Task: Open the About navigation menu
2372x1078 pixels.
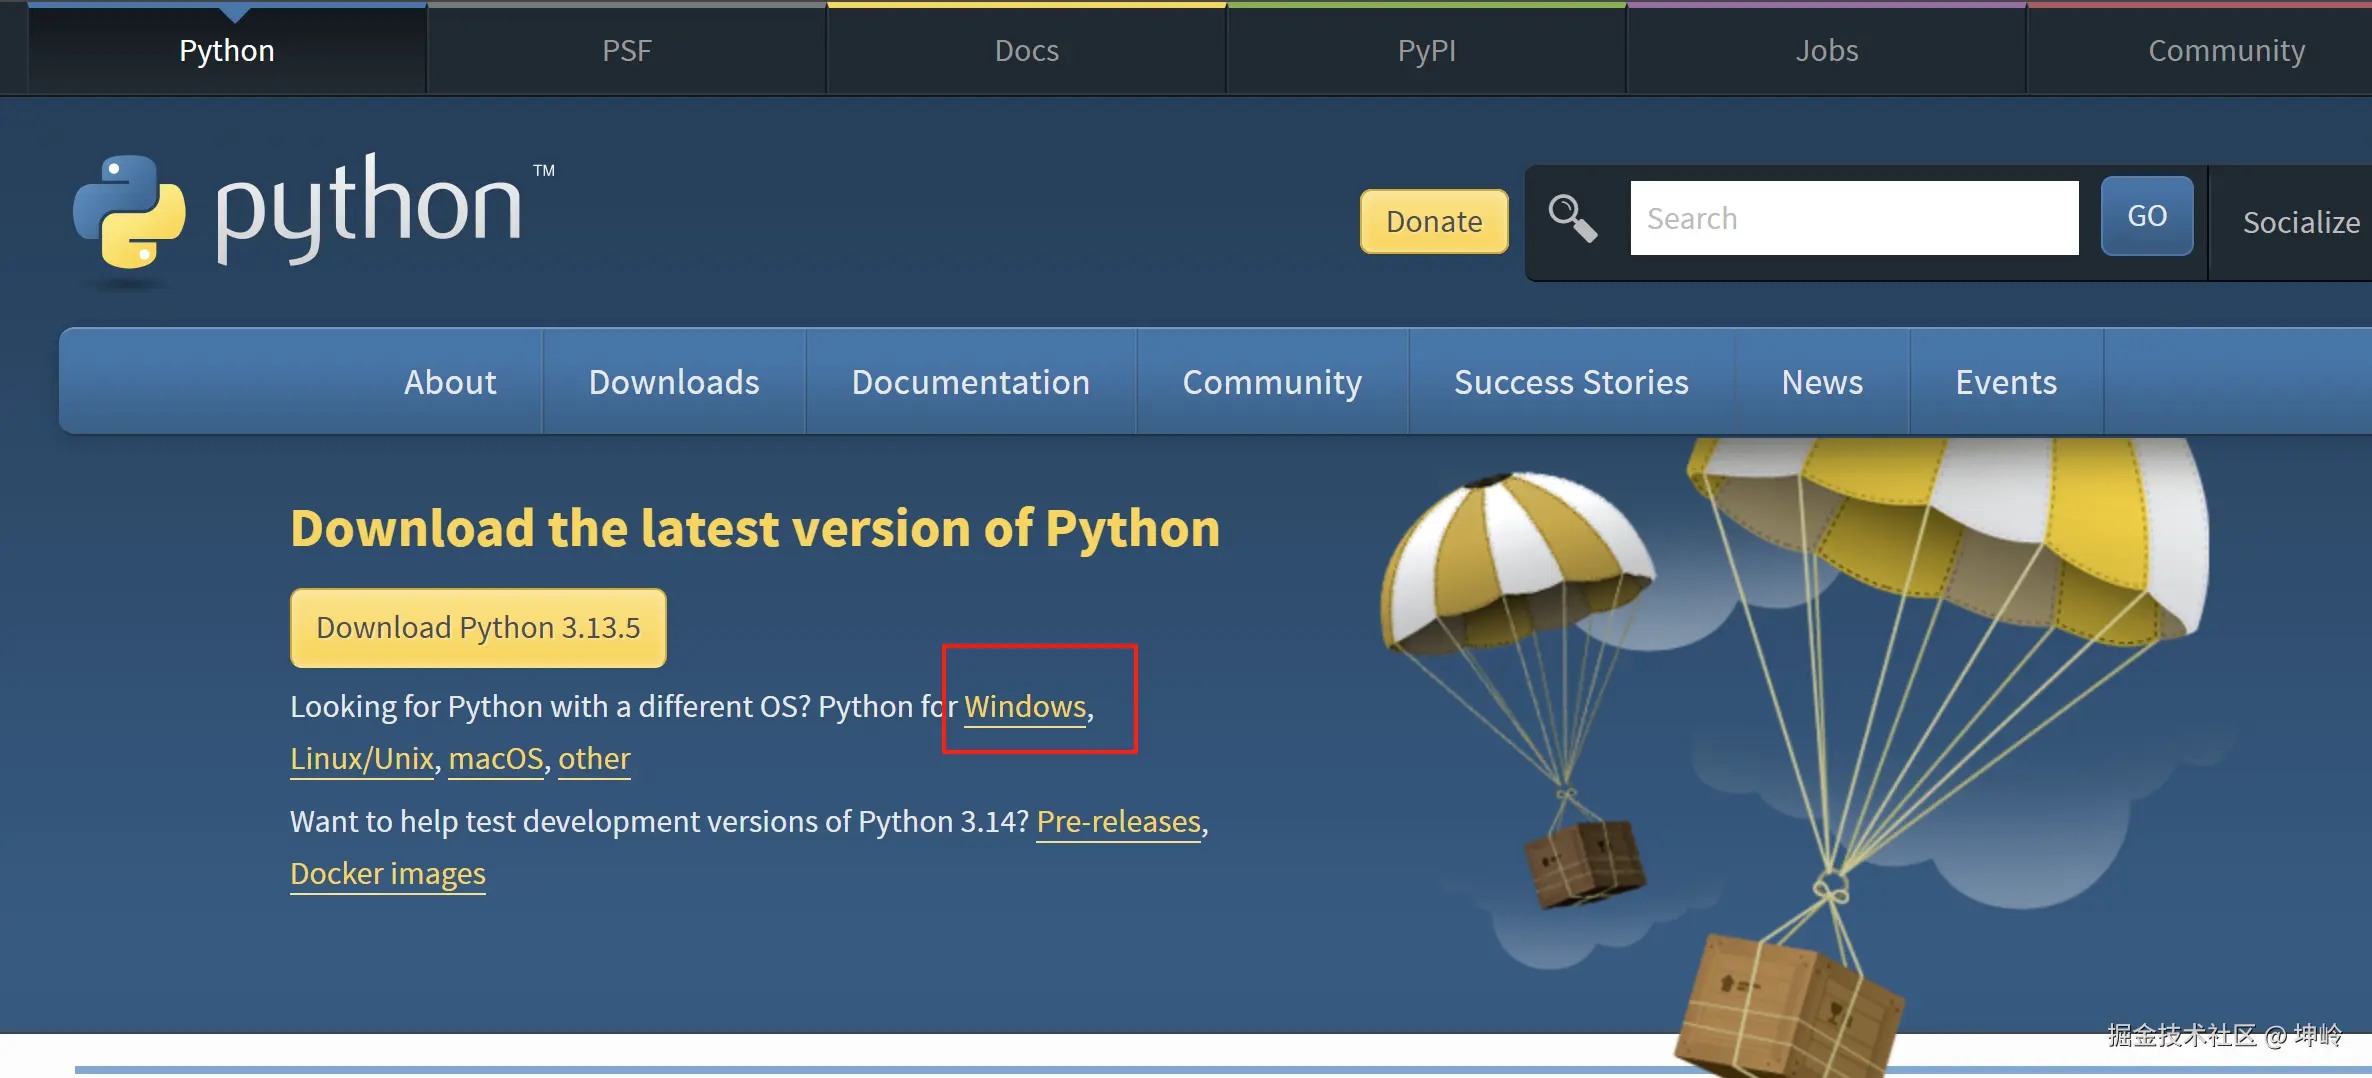Action: tap(450, 382)
